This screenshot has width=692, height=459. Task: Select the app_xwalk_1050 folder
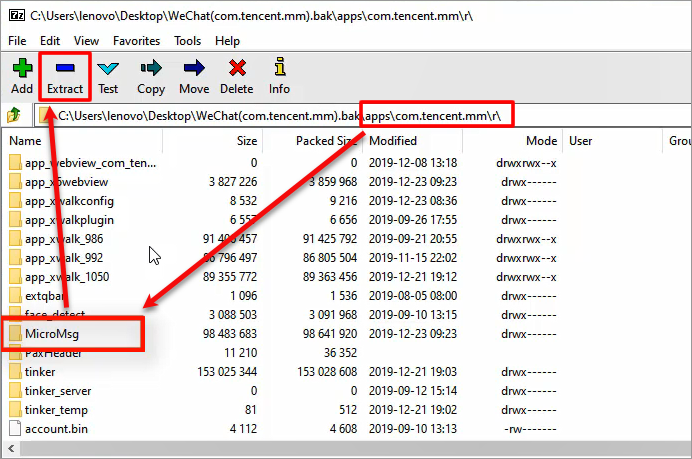(x=66, y=276)
